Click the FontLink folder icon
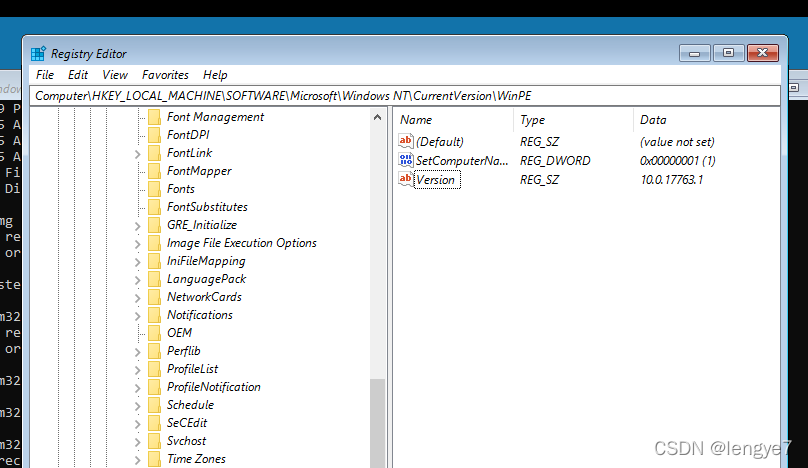808x468 pixels. 154,153
